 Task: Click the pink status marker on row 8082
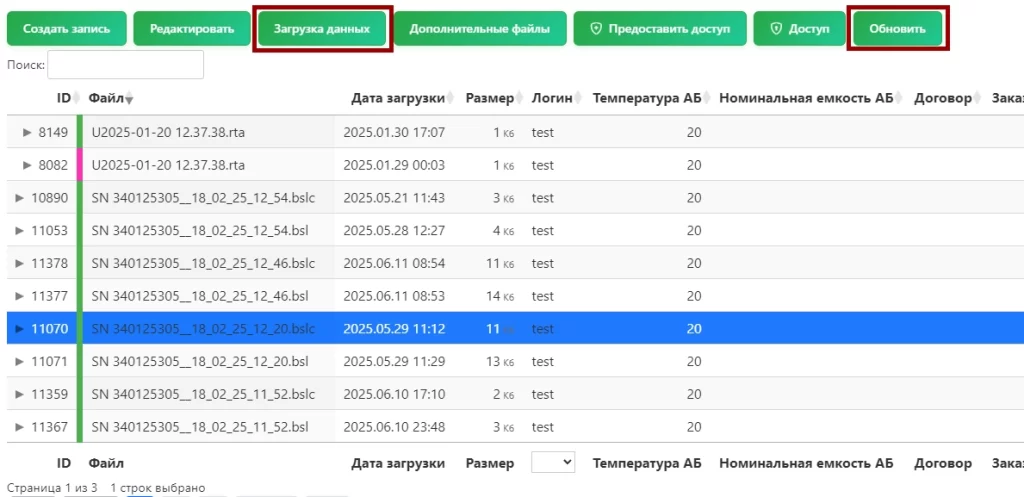tap(79, 165)
